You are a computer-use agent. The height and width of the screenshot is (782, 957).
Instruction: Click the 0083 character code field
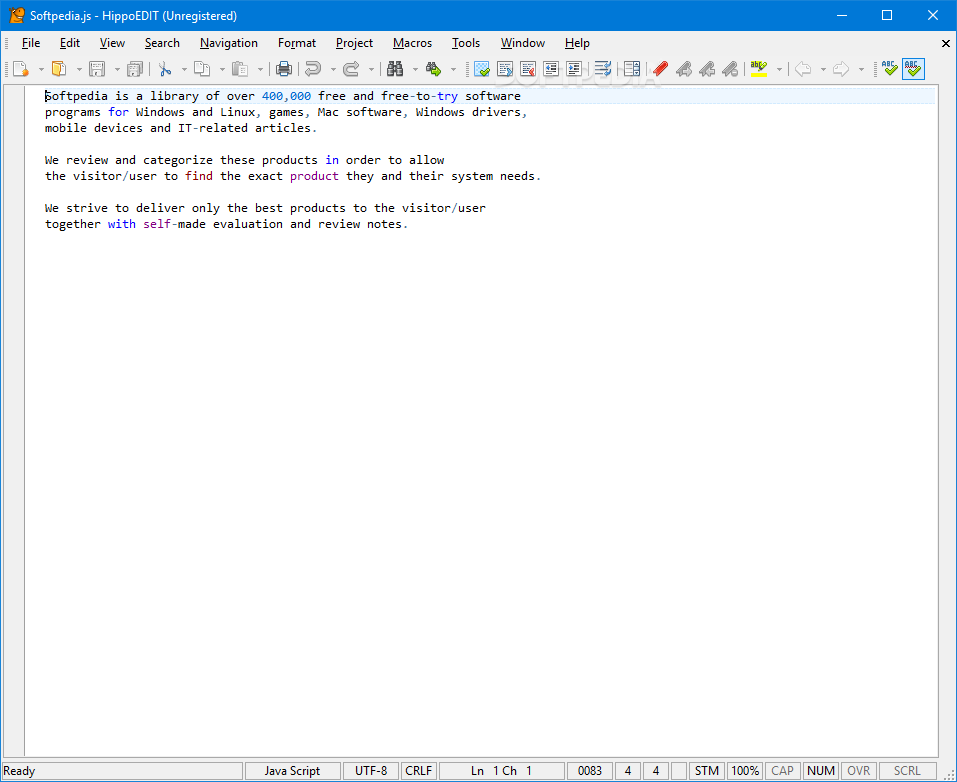[590, 771]
